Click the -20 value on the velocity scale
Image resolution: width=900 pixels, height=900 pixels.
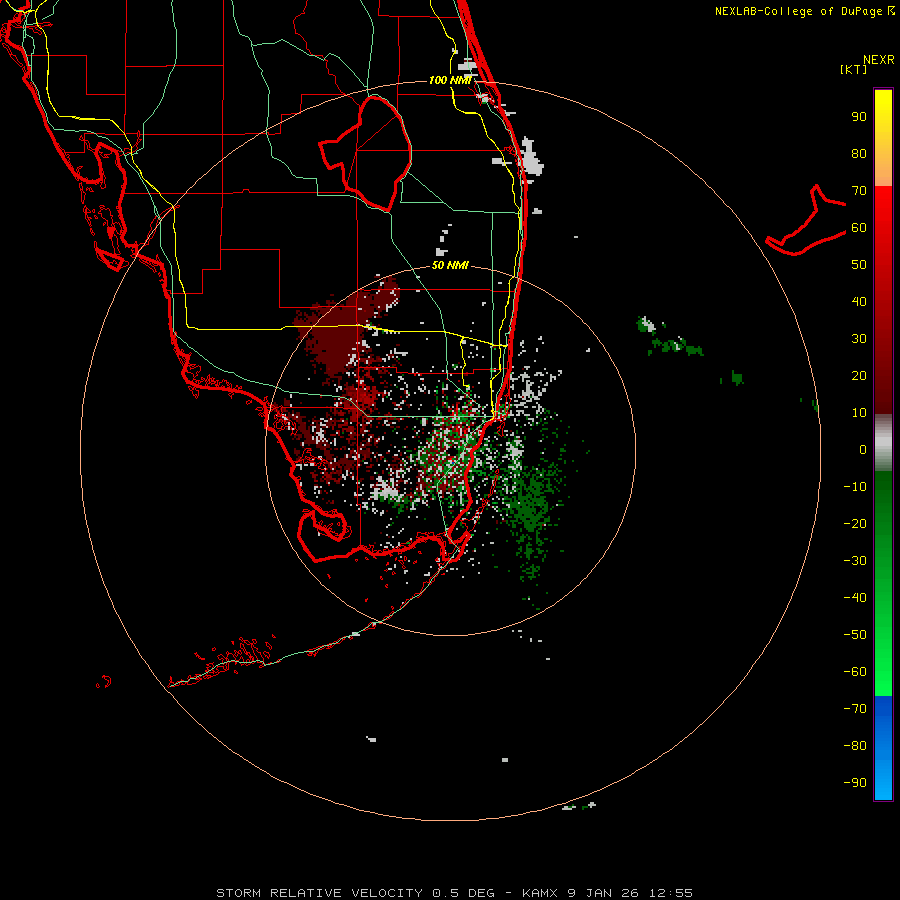pos(855,523)
